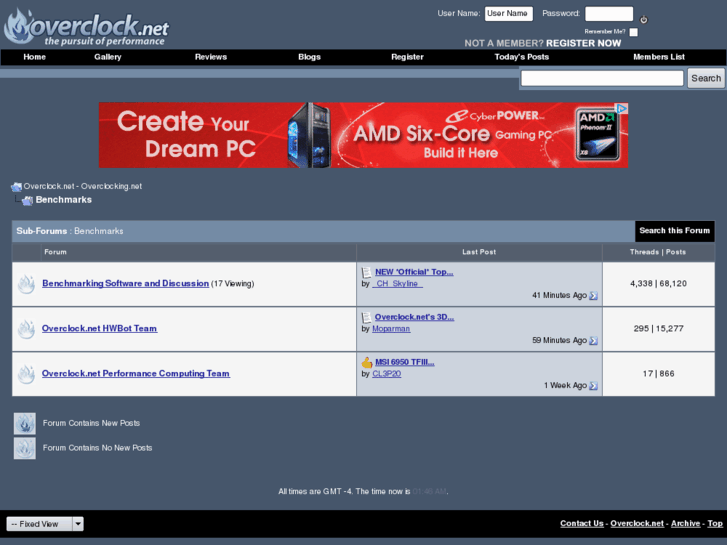Click the 4,338 | 68,120 stats cell
This screenshot has width=727, height=545.
(x=658, y=283)
